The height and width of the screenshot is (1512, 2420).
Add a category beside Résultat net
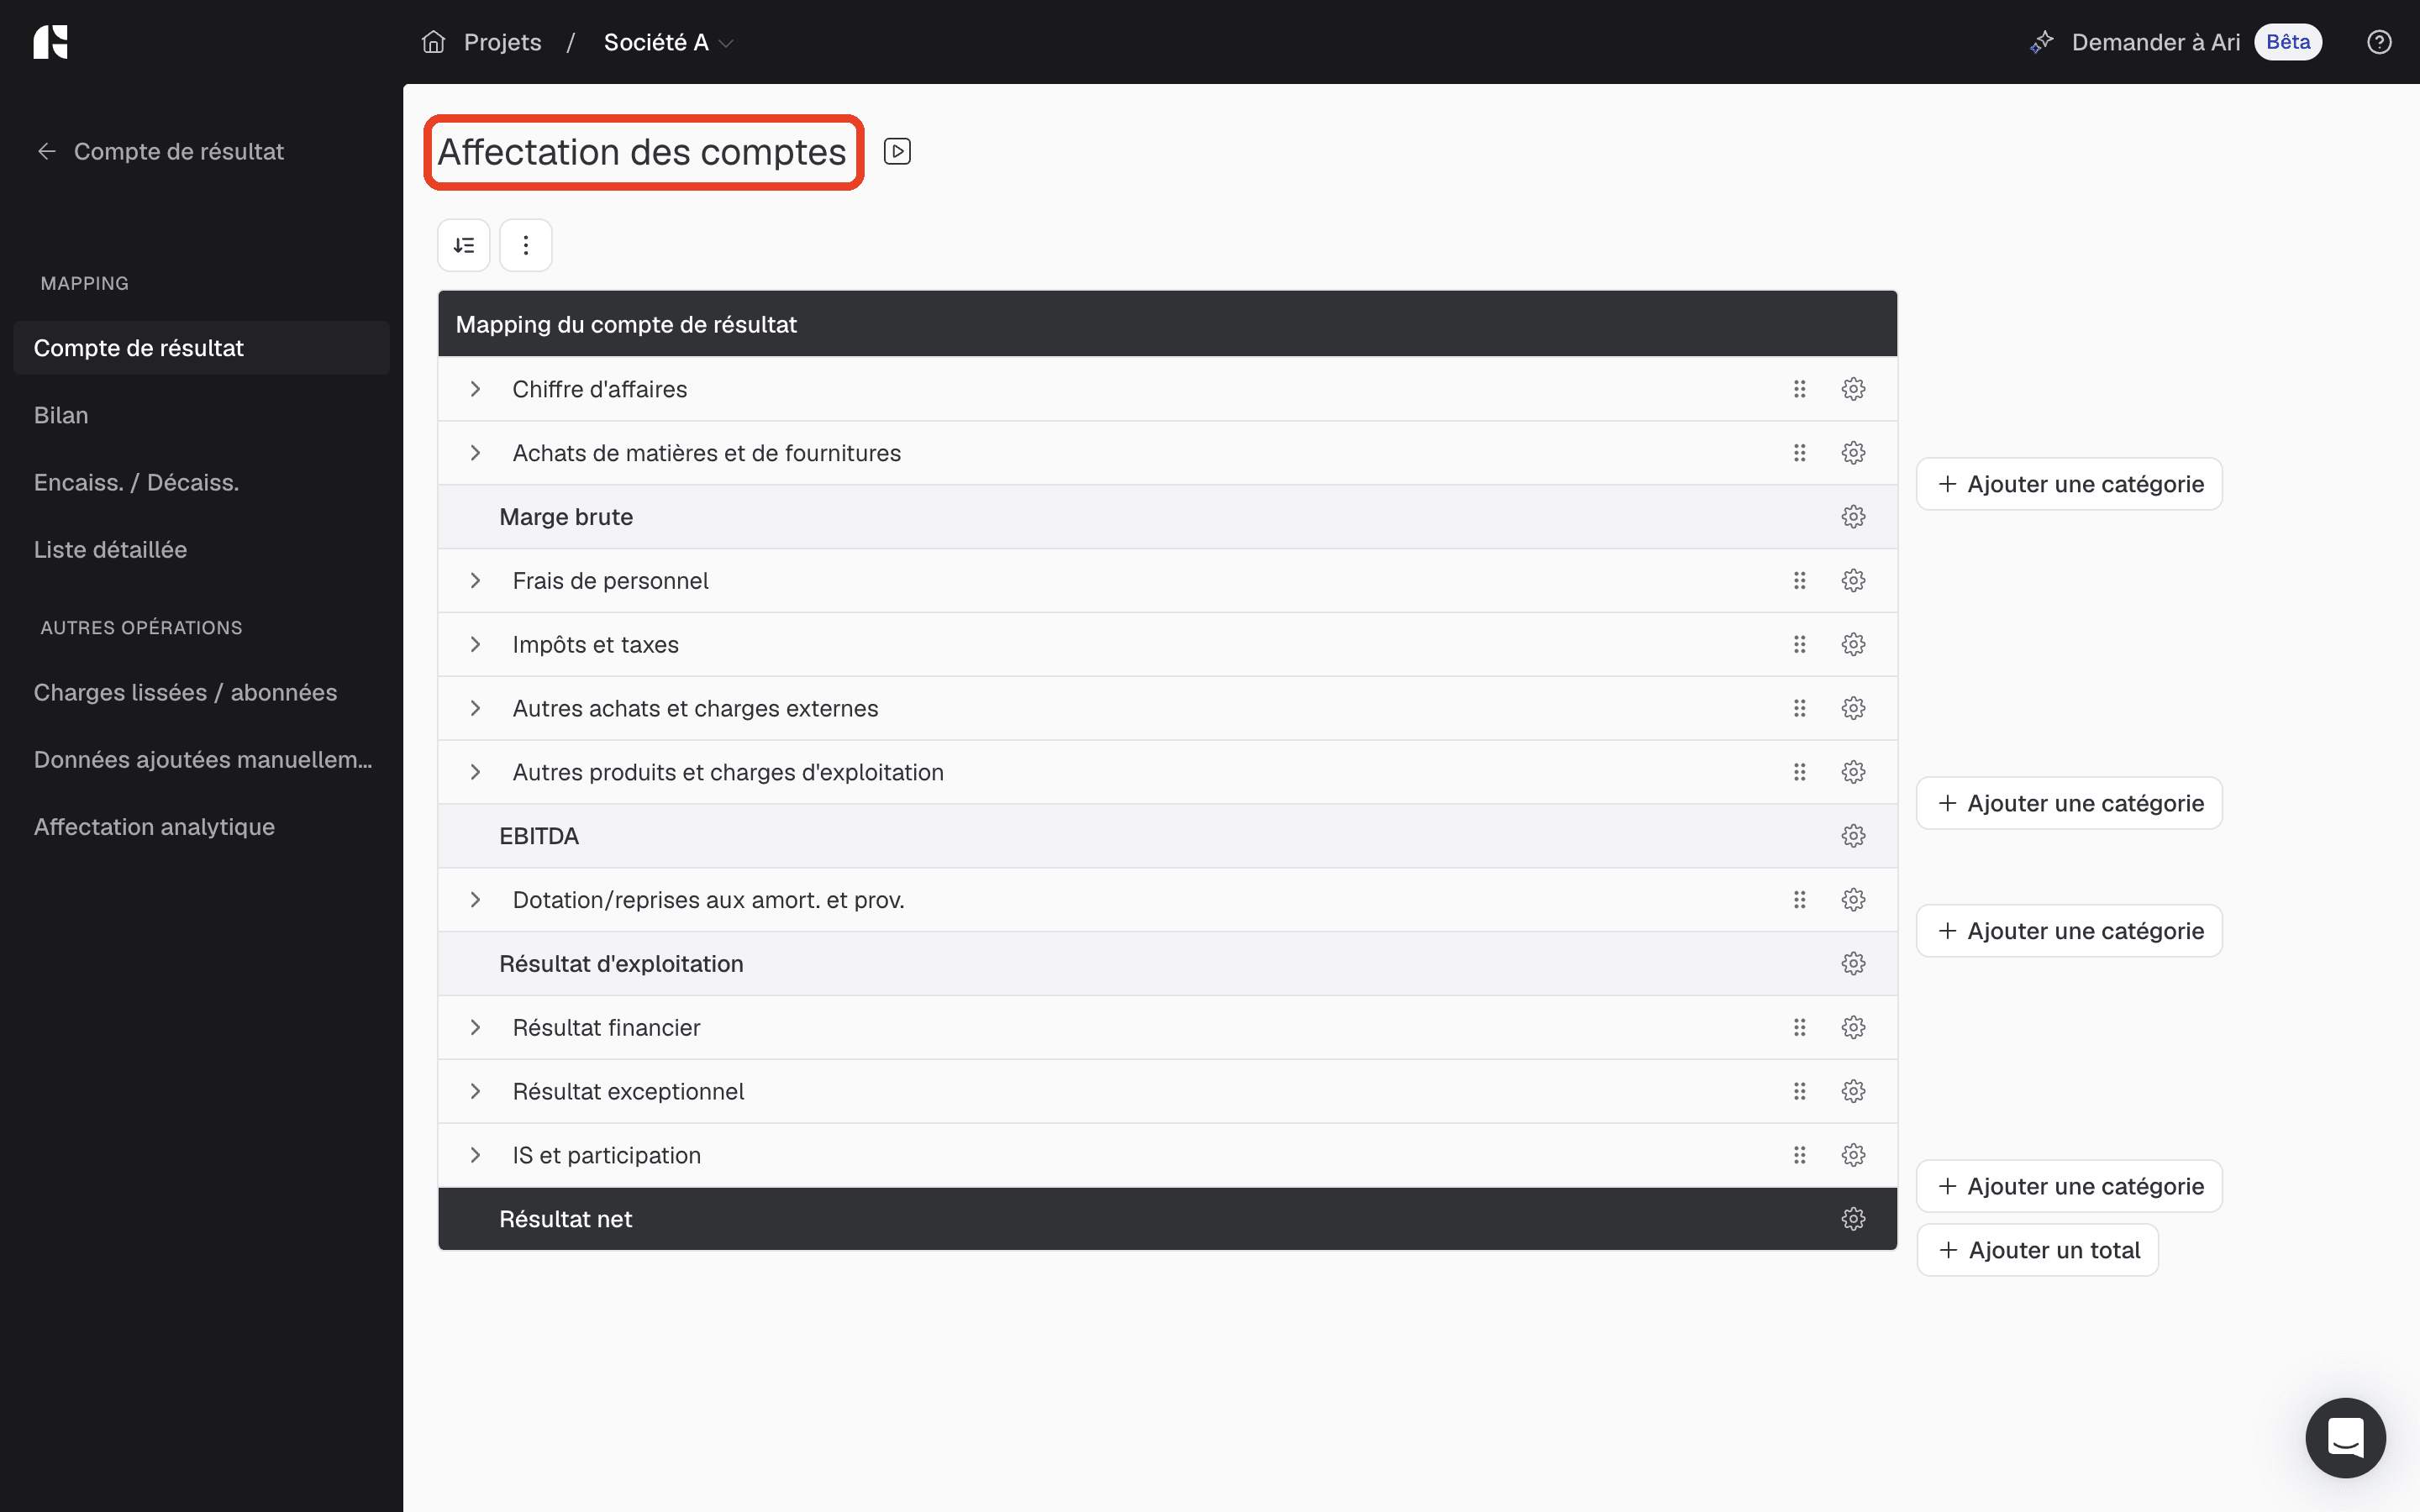[x=2069, y=1186]
